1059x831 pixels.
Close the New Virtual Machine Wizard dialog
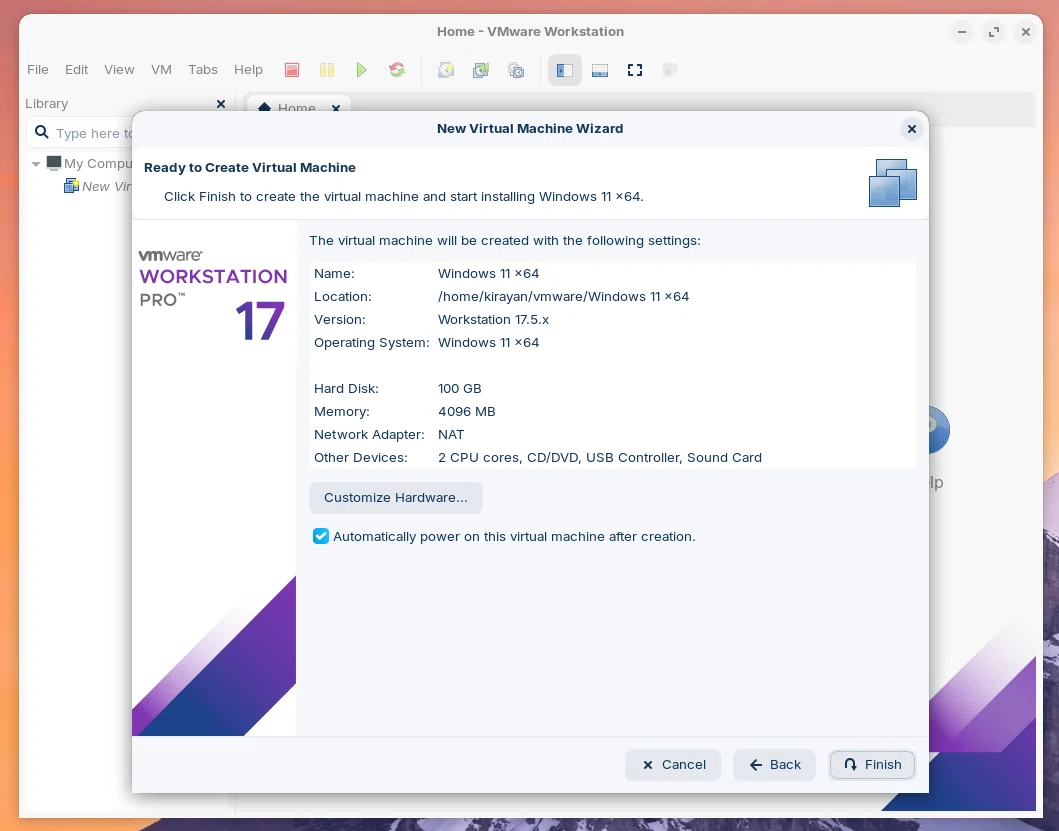[x=912, y=128]
